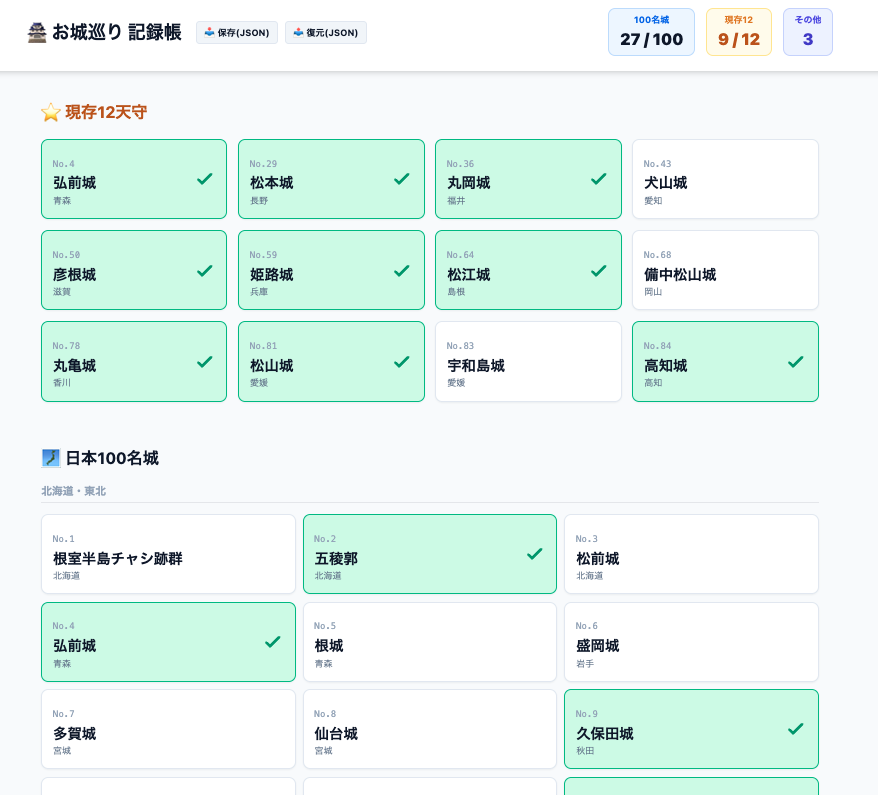Toggle visited state of 弘前城 in 現存12天守

pyautogui.click(x=134, y=179)
